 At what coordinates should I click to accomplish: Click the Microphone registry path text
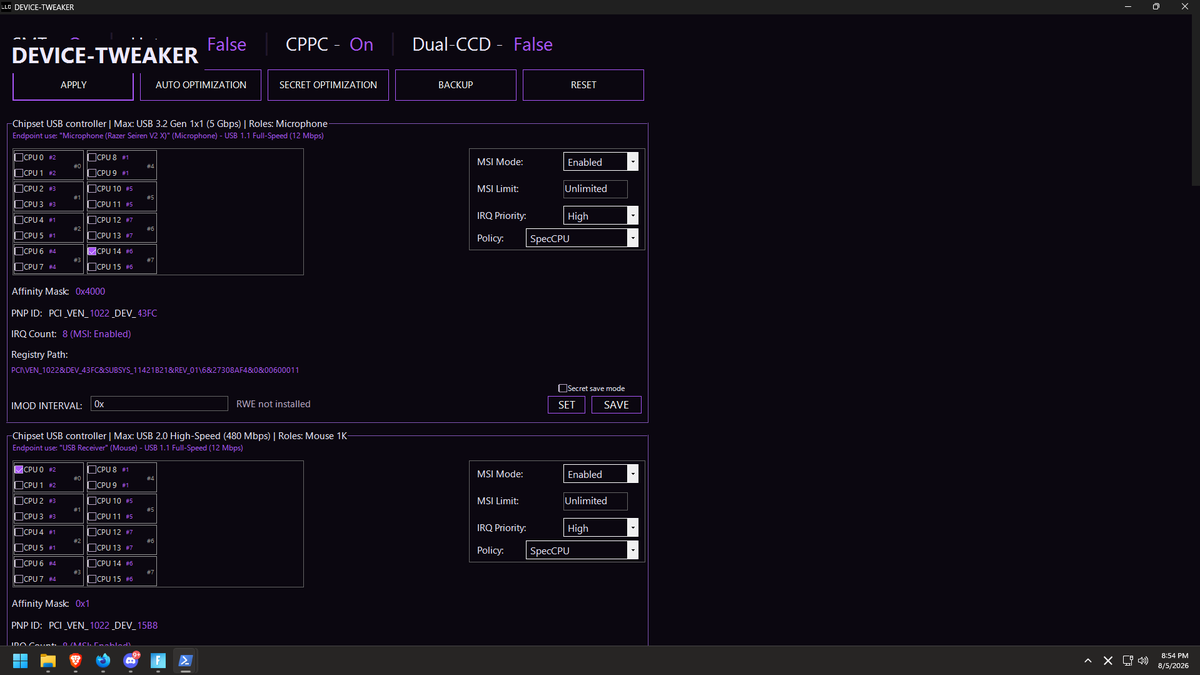(x=155, y=370)
